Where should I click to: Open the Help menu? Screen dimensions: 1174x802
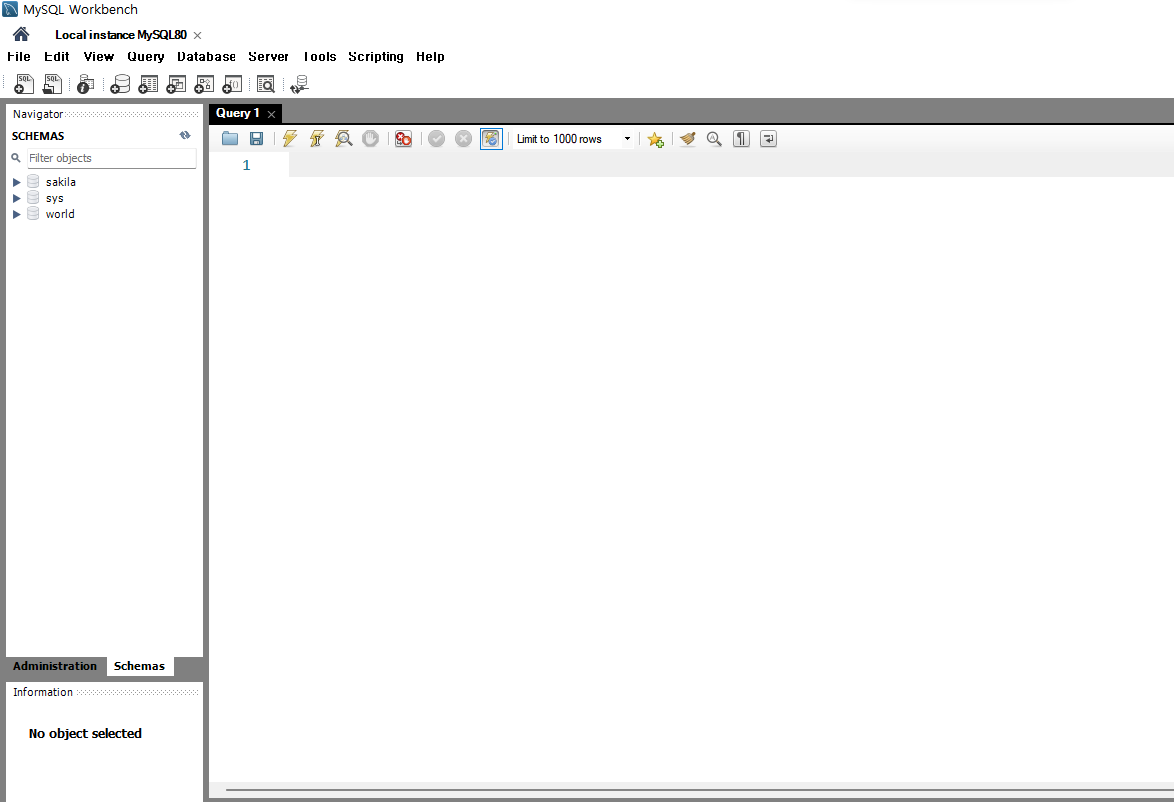coord(431,57)
